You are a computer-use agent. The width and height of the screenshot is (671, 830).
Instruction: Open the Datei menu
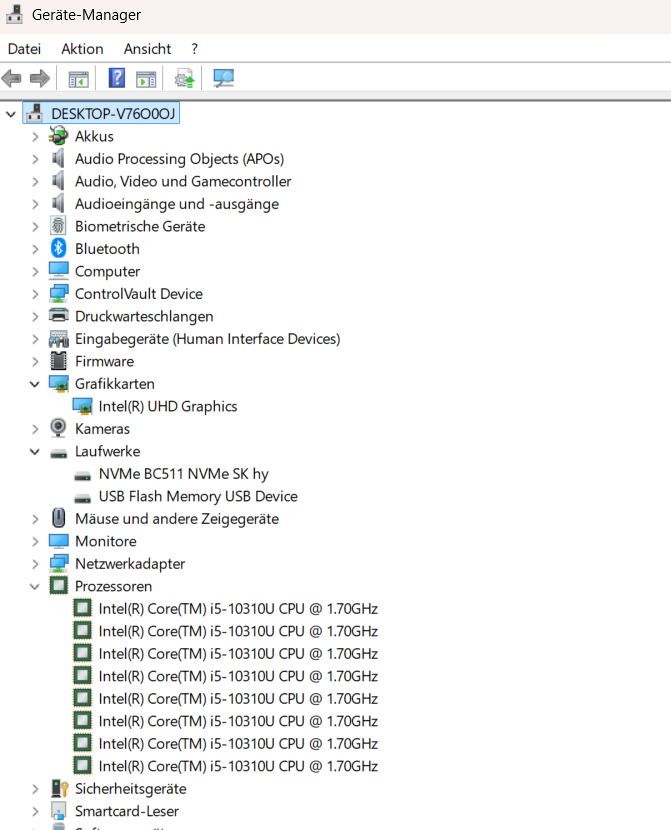click(x=24, y=49)
